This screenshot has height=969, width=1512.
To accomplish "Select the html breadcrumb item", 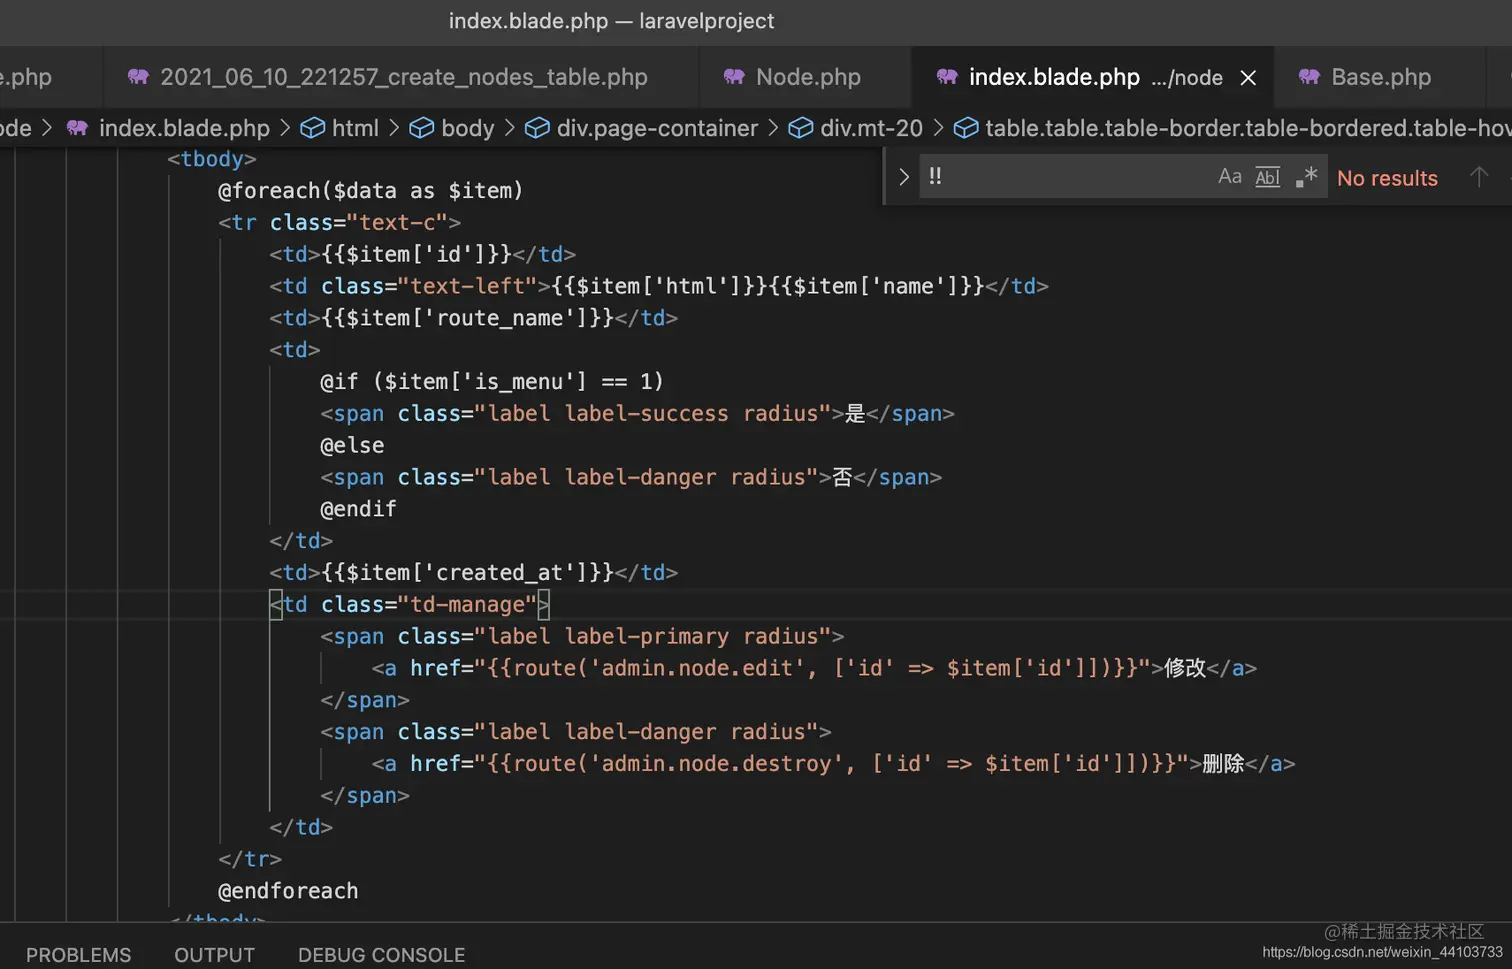I will click(x=355, y=128).
